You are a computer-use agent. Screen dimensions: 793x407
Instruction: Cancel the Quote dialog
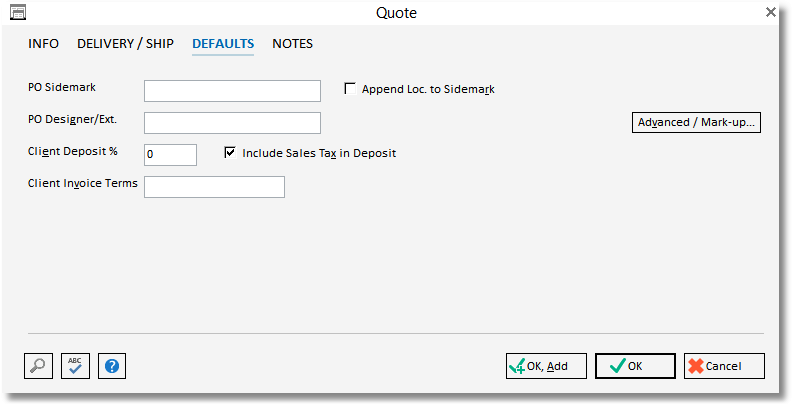pyautogui.click(x=724, y=366)
